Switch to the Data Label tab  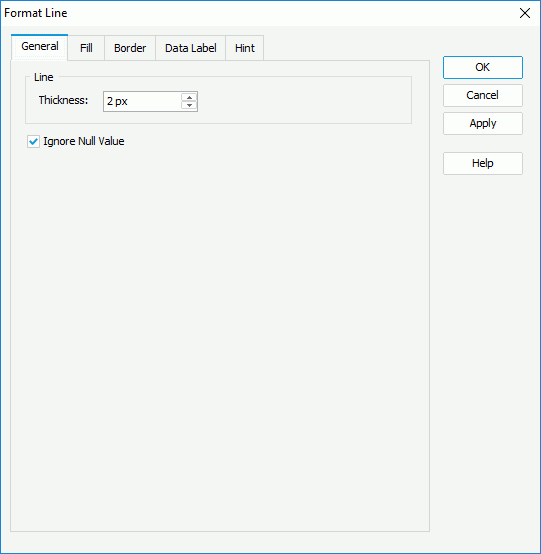pyautogui.click(x=190, y=48)
